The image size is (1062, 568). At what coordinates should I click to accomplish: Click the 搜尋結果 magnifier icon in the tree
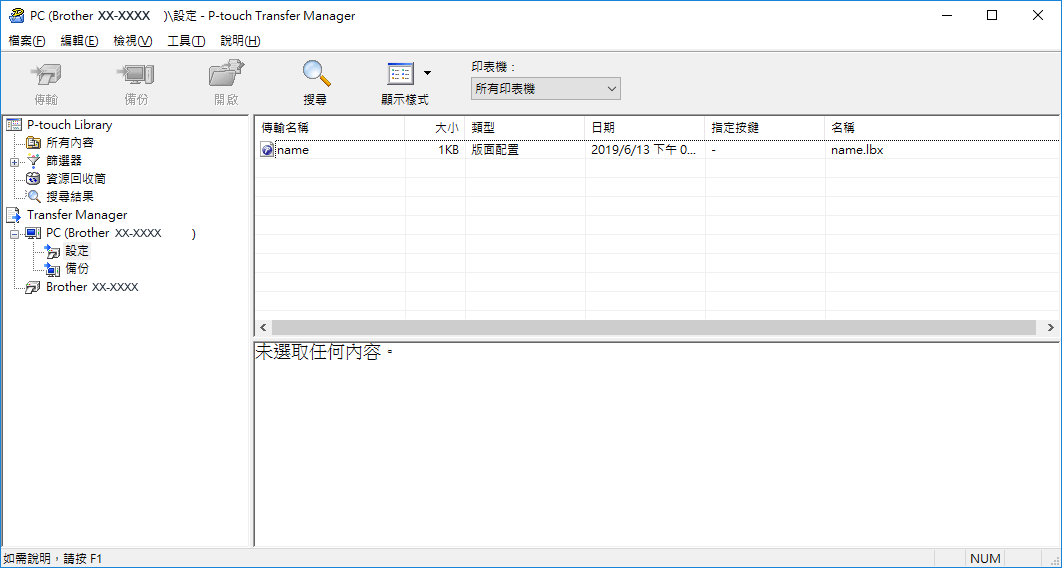33,197
